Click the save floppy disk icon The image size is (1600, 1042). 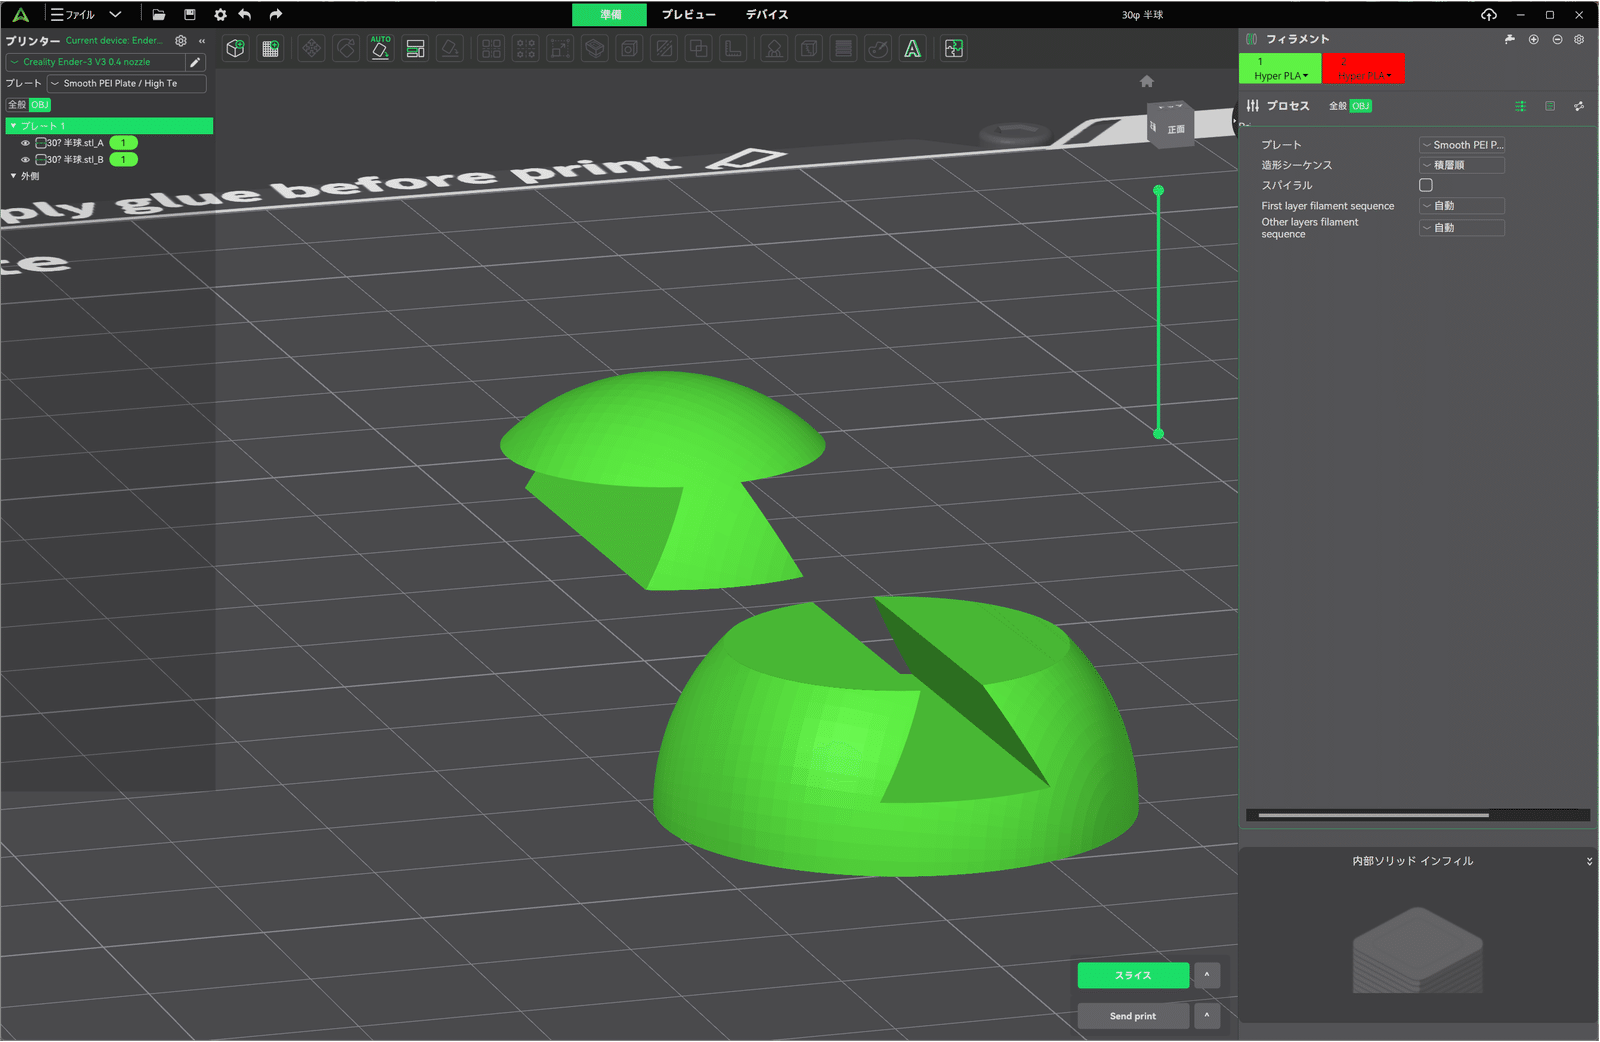click(190, 14)
